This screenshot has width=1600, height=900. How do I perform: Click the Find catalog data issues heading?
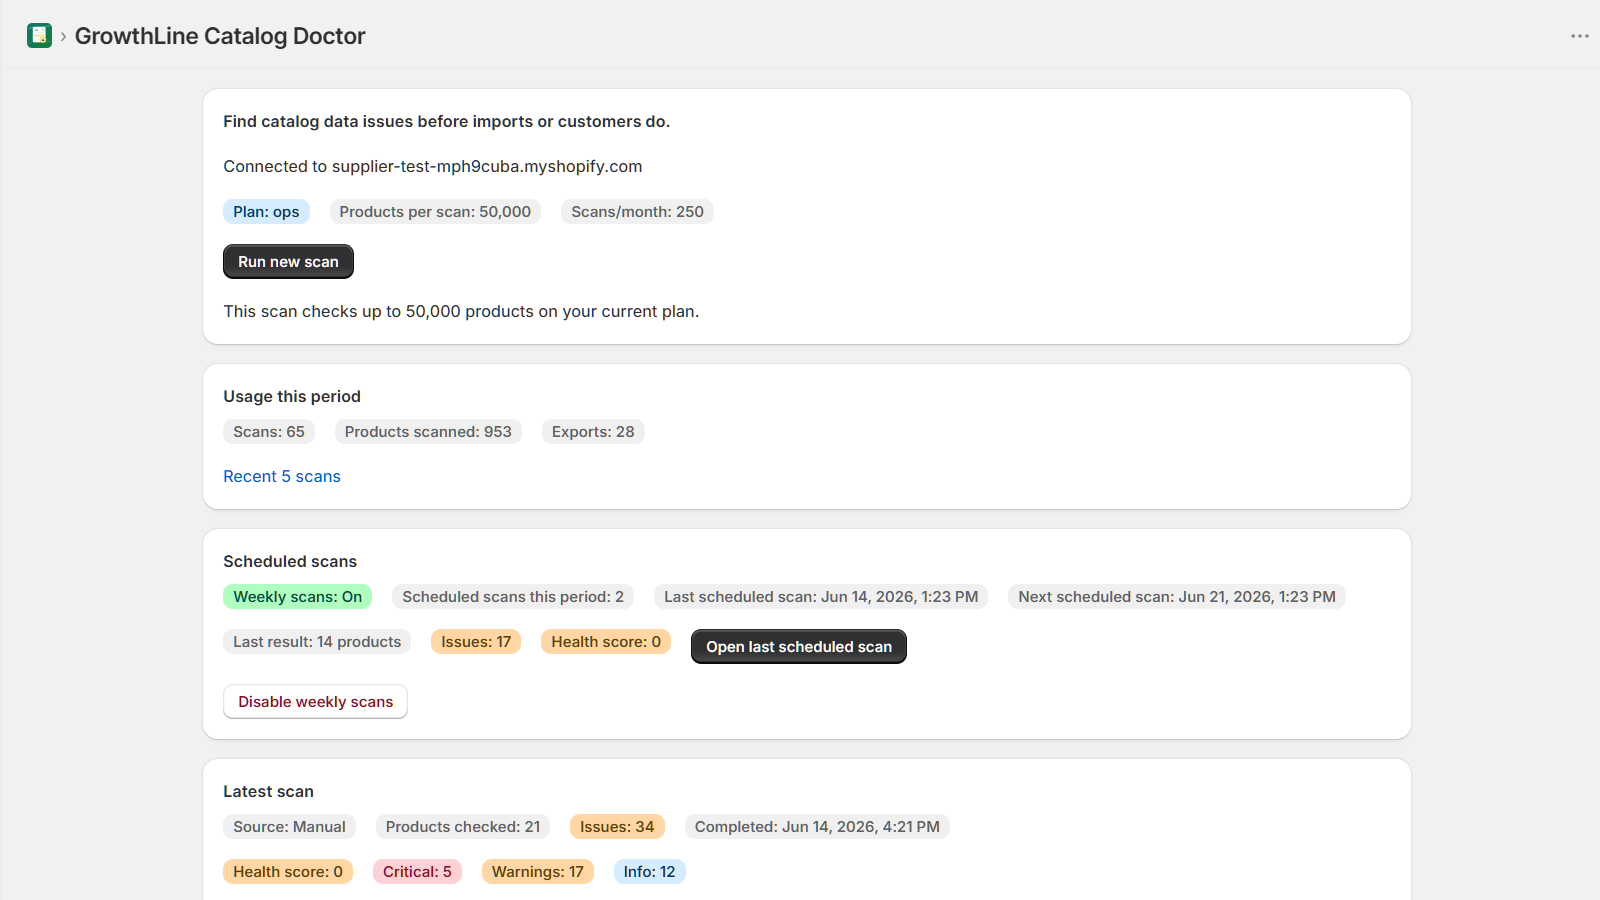point(446,122)
